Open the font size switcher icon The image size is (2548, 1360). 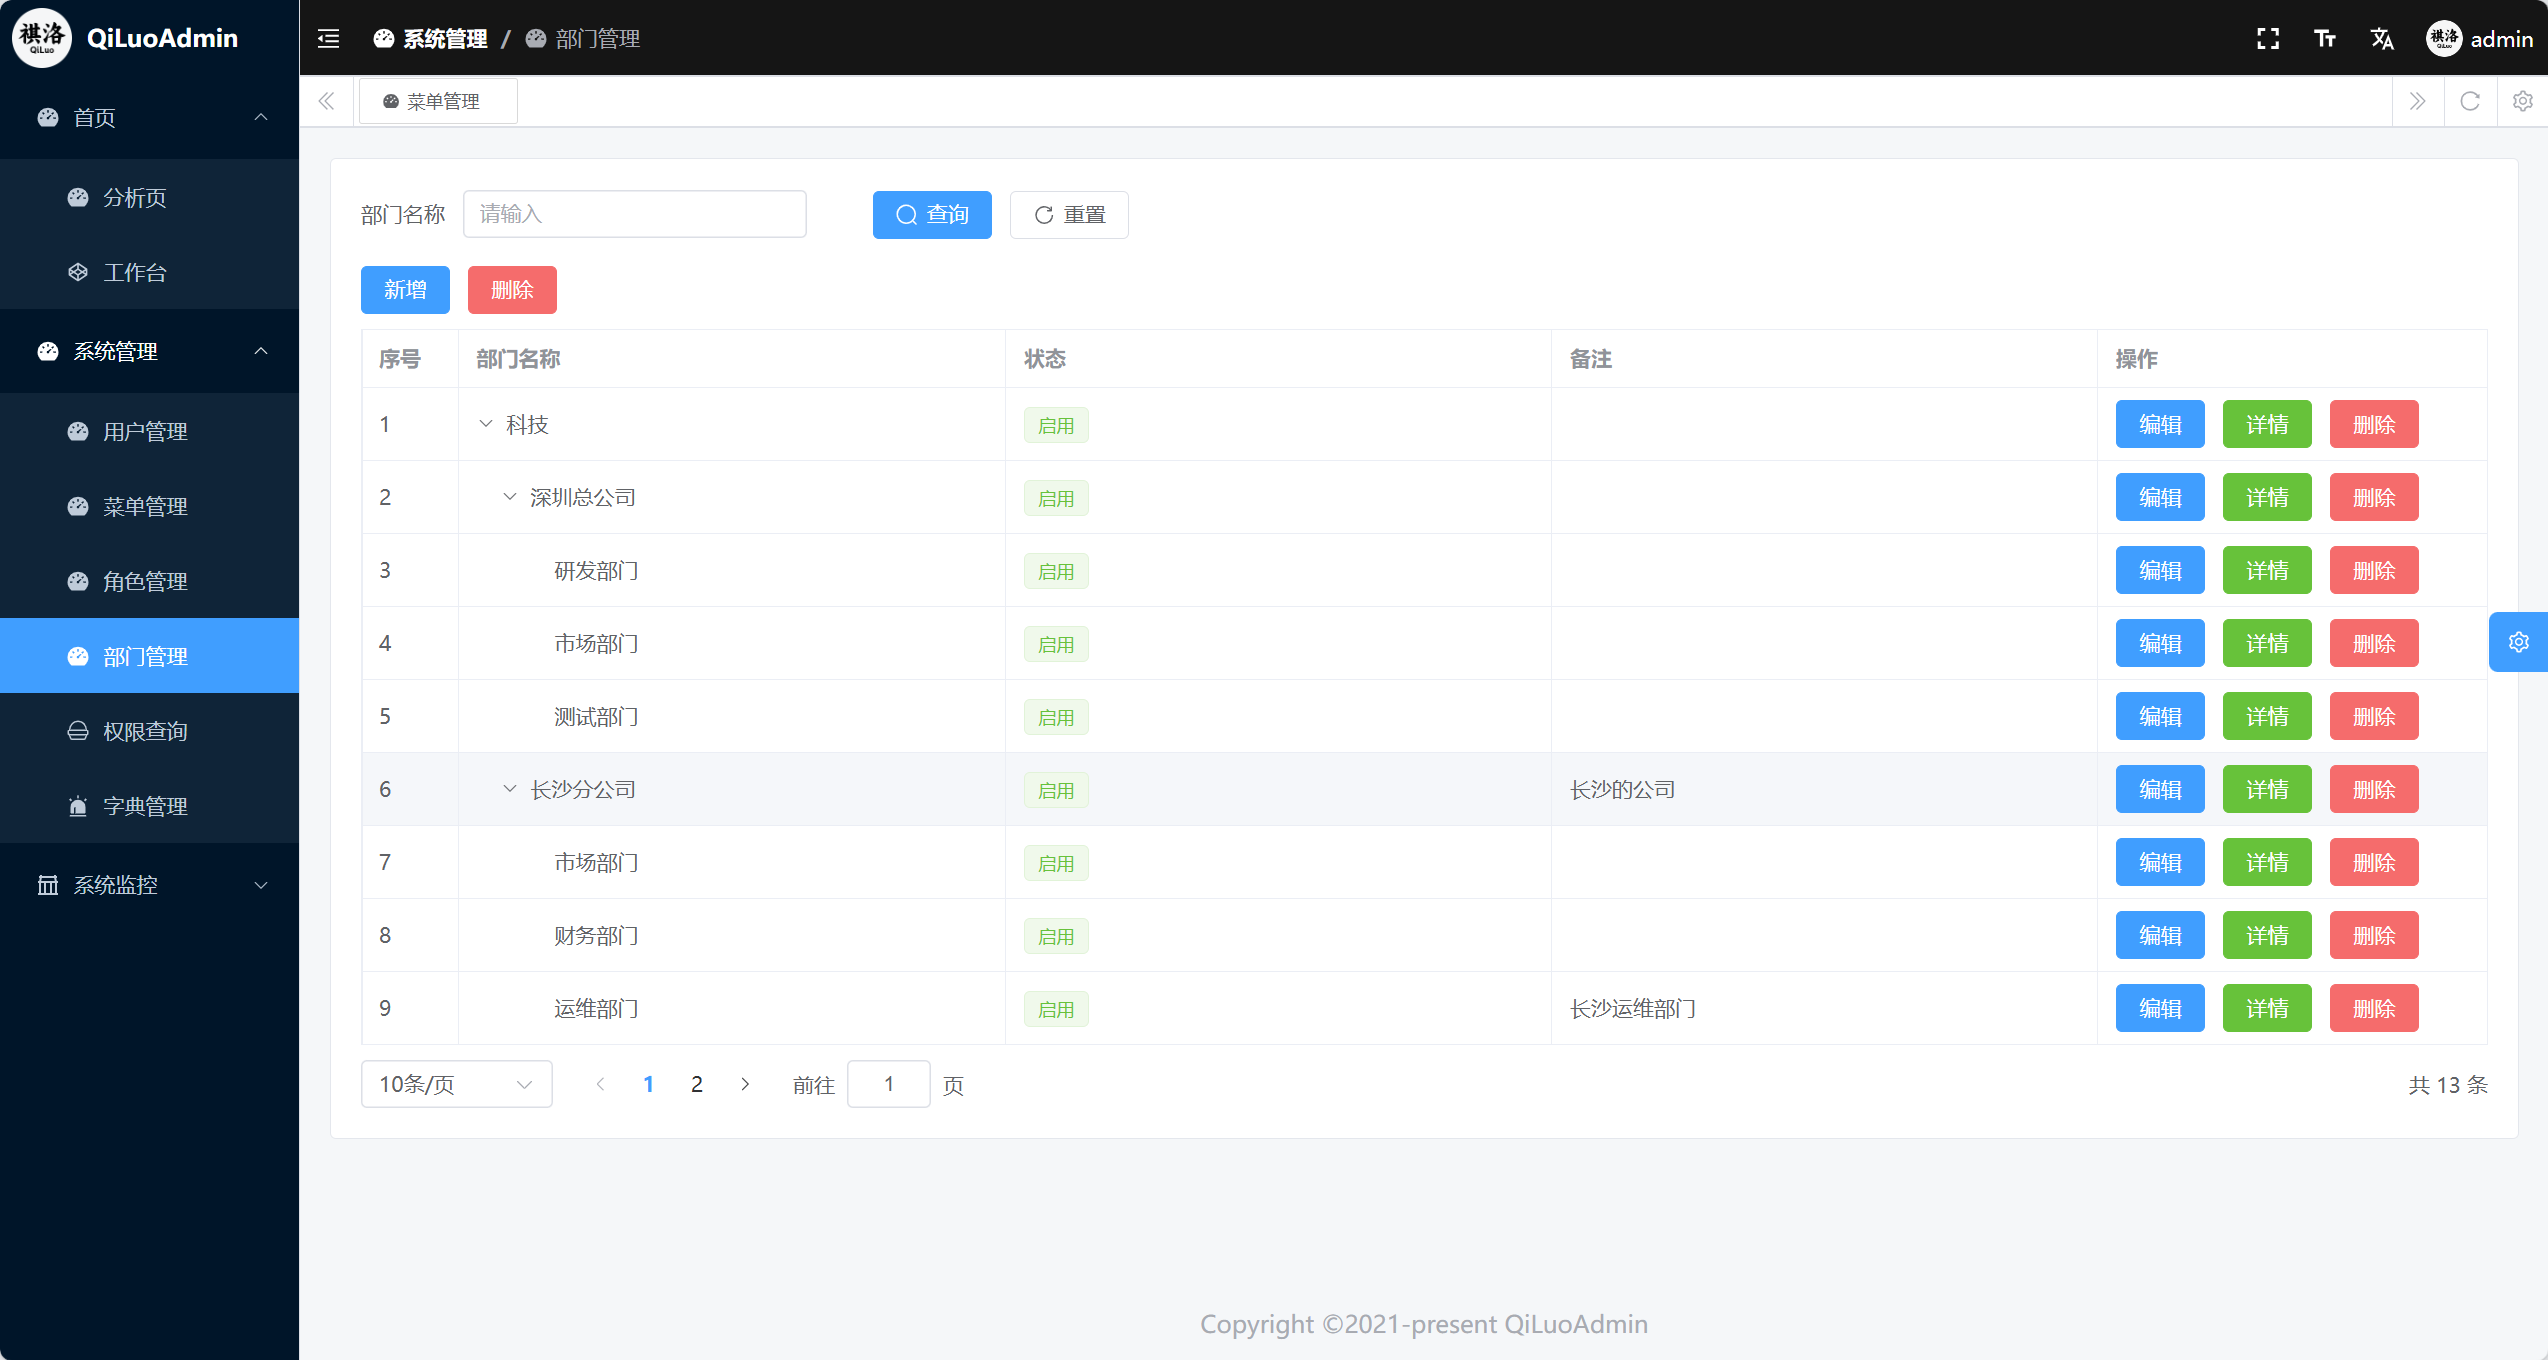pos(2325,39)
